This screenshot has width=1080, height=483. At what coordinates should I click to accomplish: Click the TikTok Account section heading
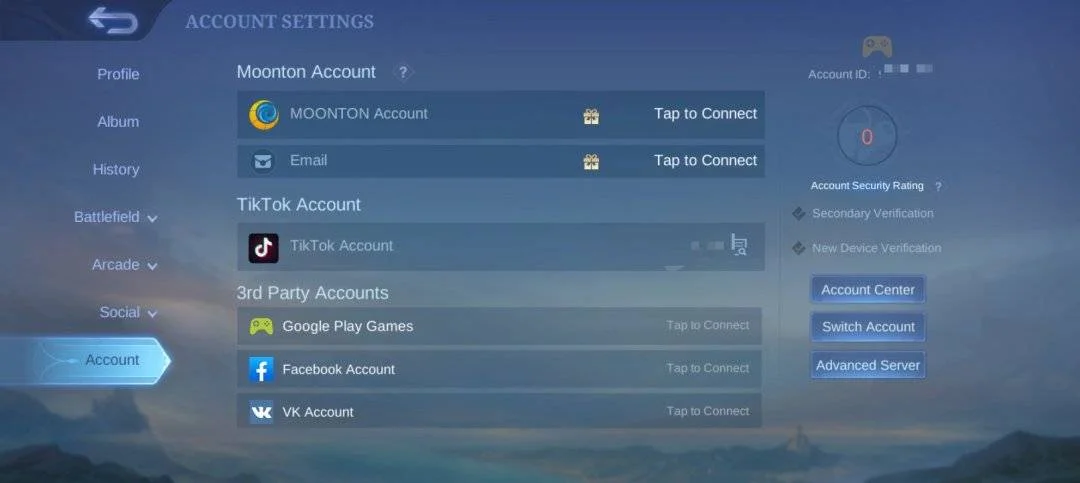299,205
